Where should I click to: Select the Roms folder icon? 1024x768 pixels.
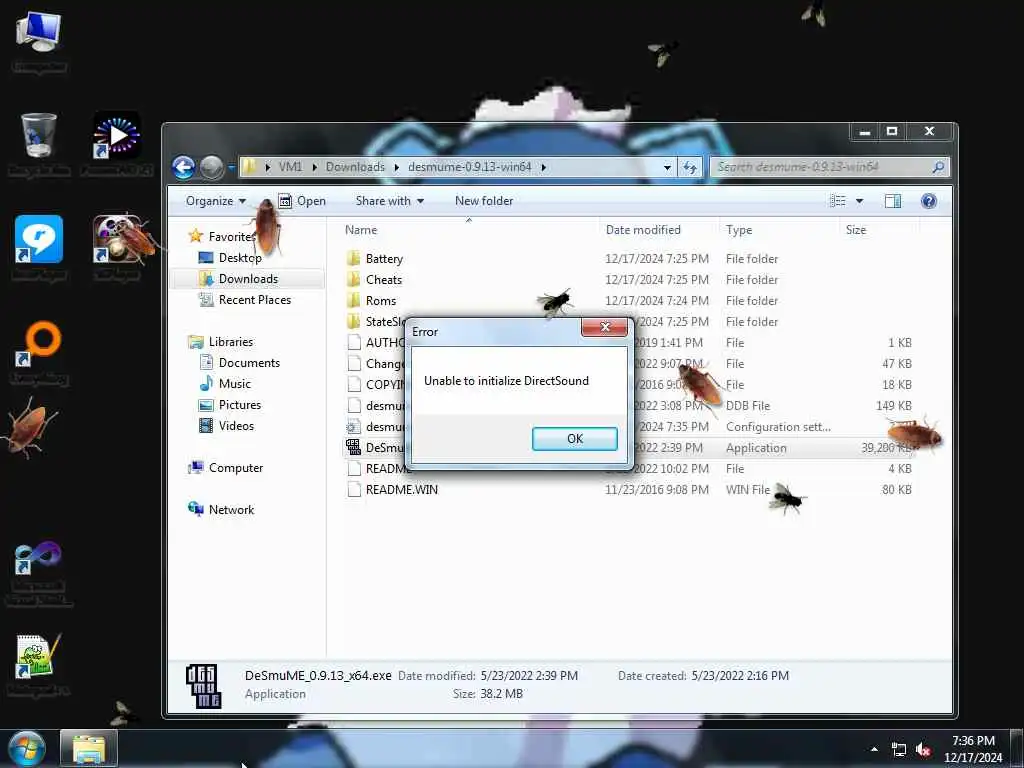coord(353,300)
